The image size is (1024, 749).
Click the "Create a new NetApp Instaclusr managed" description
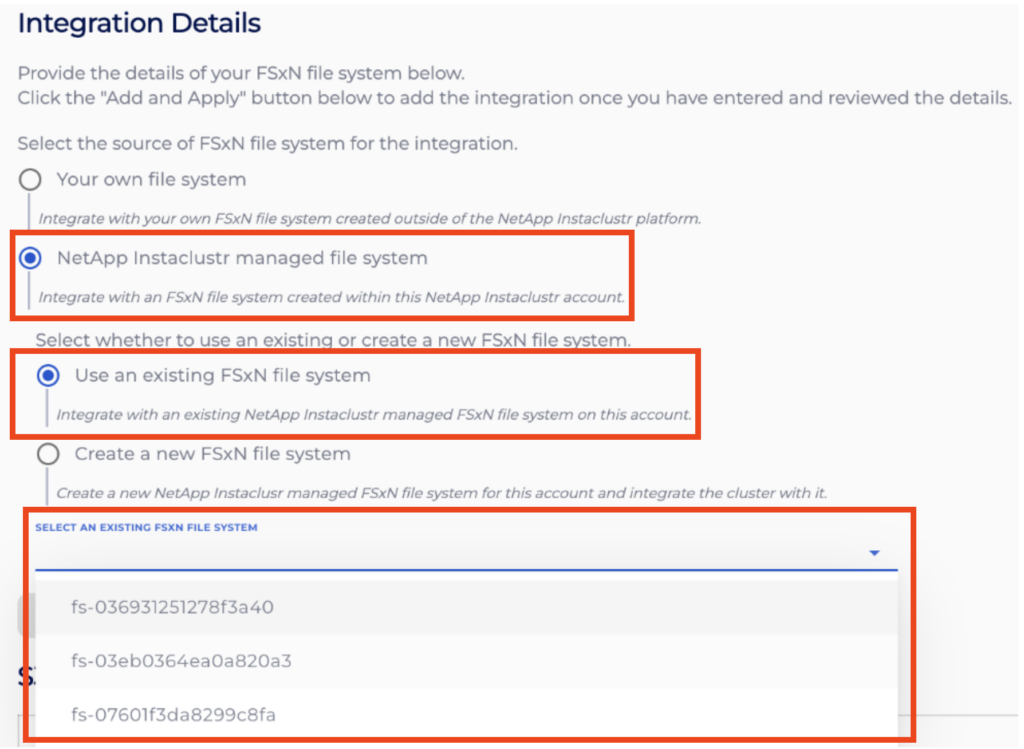tap(441, 493)
